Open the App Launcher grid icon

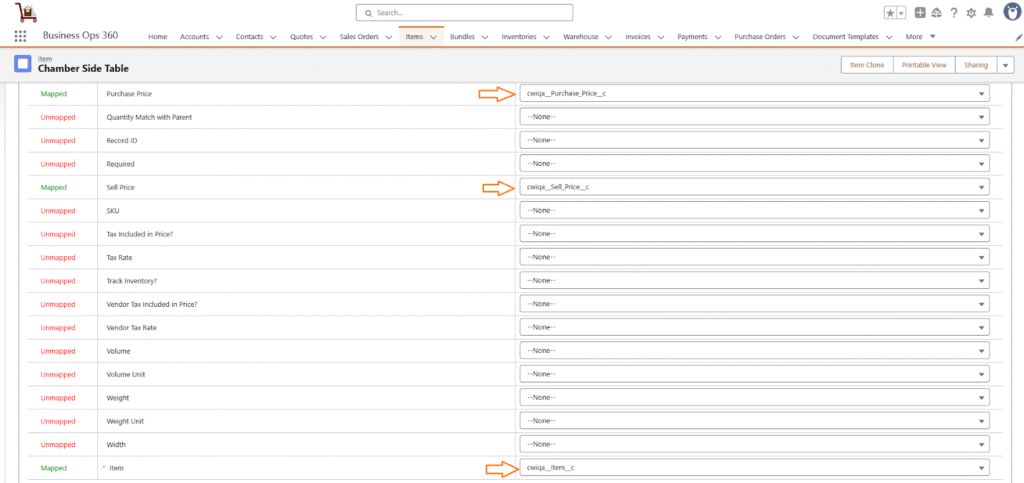[21, 36]
